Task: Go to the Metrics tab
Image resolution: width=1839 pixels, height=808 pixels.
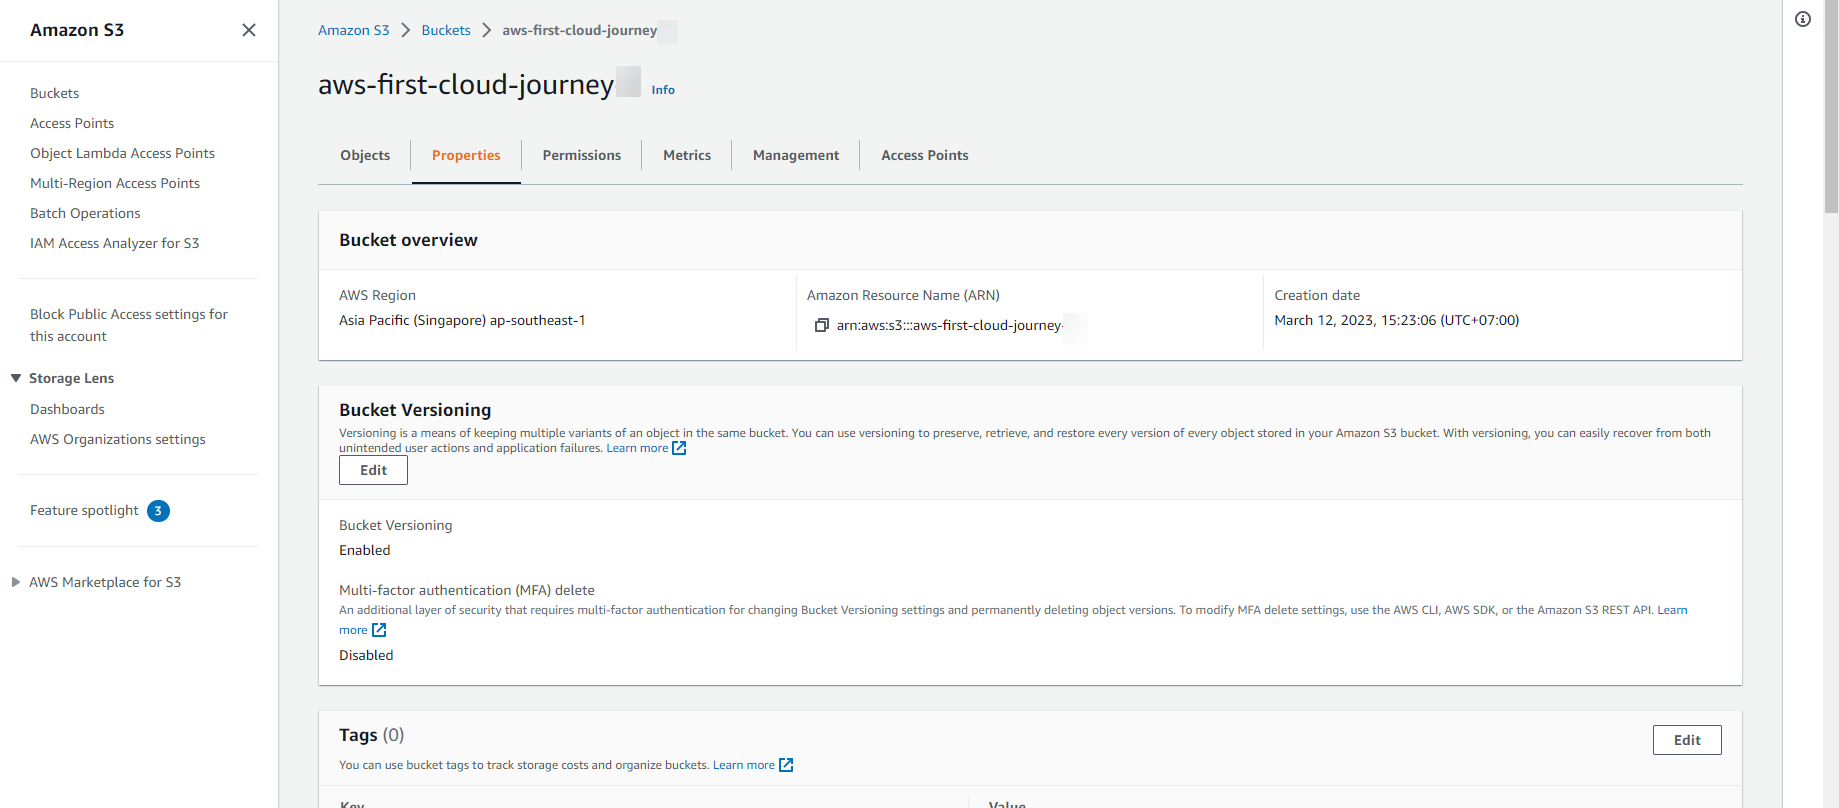Action: [x=687, y=155]
